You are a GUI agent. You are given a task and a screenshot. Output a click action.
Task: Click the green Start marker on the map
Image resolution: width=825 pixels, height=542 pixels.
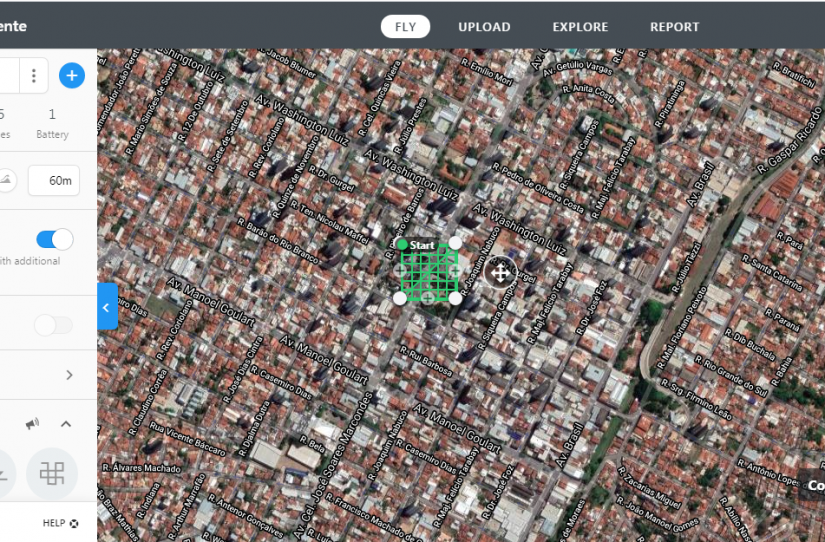(x=403, y=244)
